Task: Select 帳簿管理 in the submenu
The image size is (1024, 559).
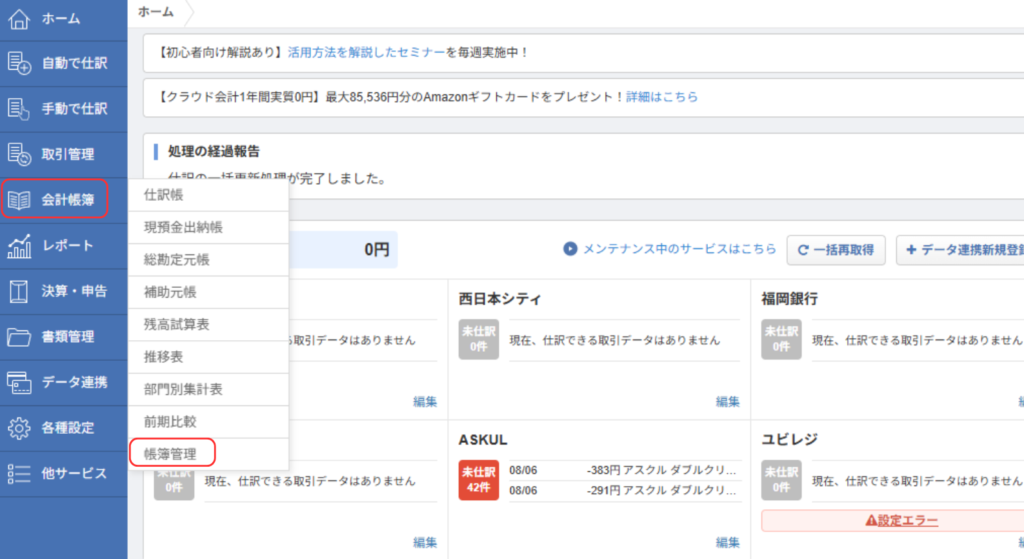Action: (171, 454)
